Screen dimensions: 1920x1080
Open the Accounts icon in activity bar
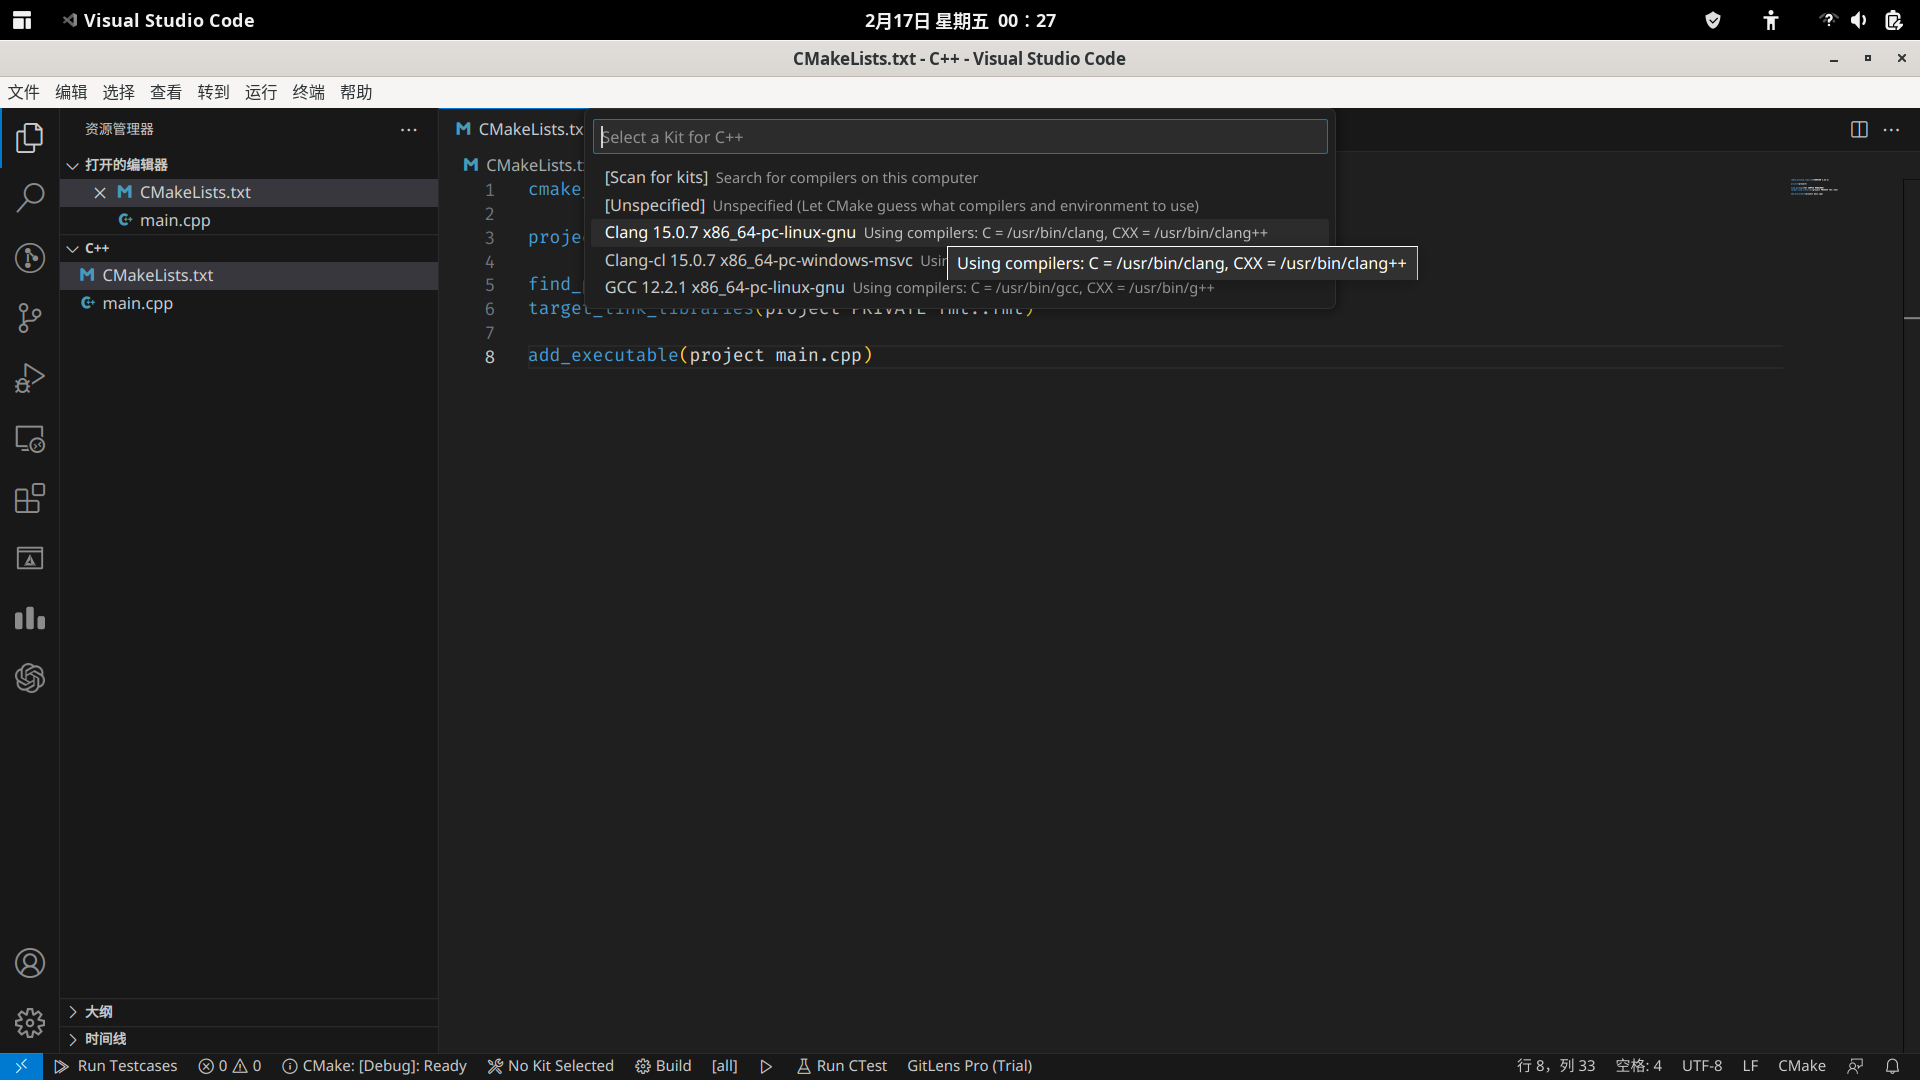30,963
